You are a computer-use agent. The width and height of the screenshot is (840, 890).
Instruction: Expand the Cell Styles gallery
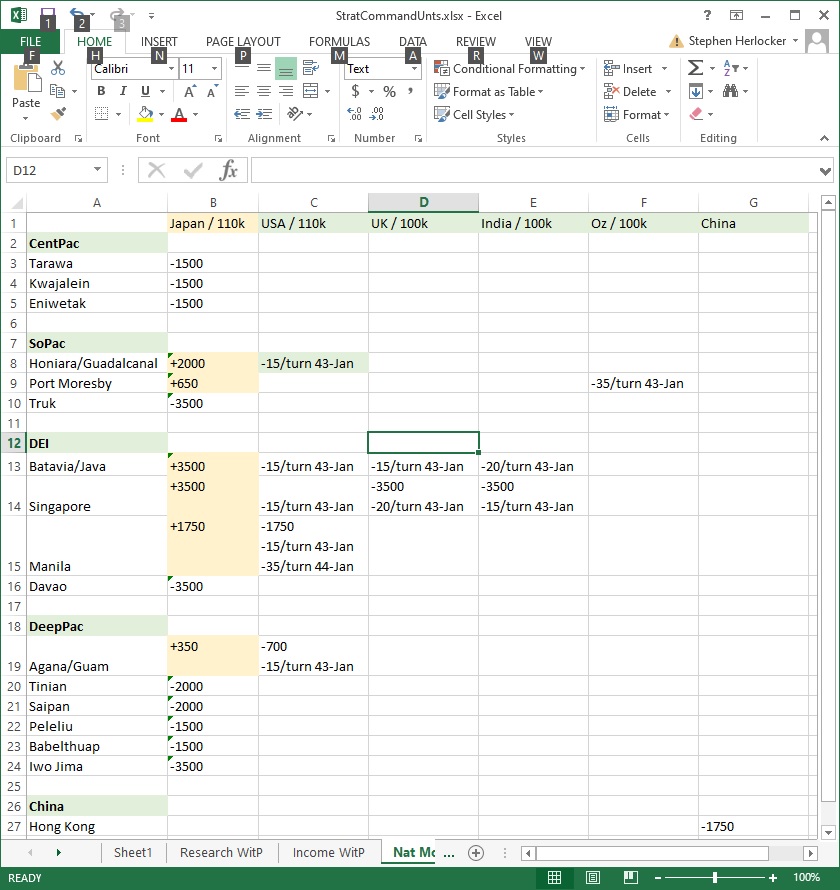tap(474, 115)
